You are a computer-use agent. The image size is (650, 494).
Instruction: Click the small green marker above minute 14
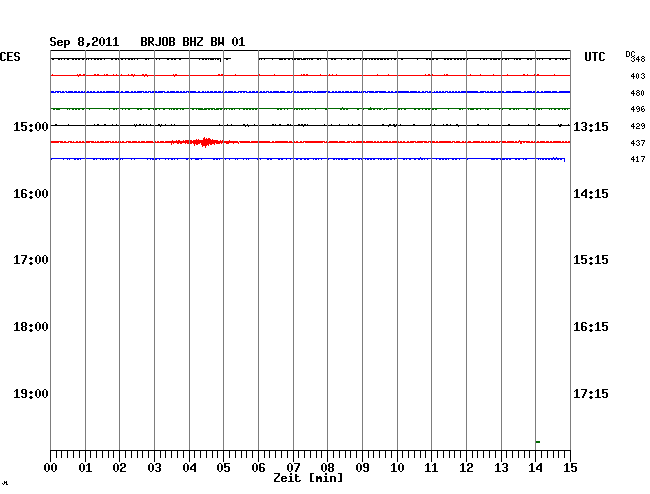pyautogui.click(x=538, y=442)
